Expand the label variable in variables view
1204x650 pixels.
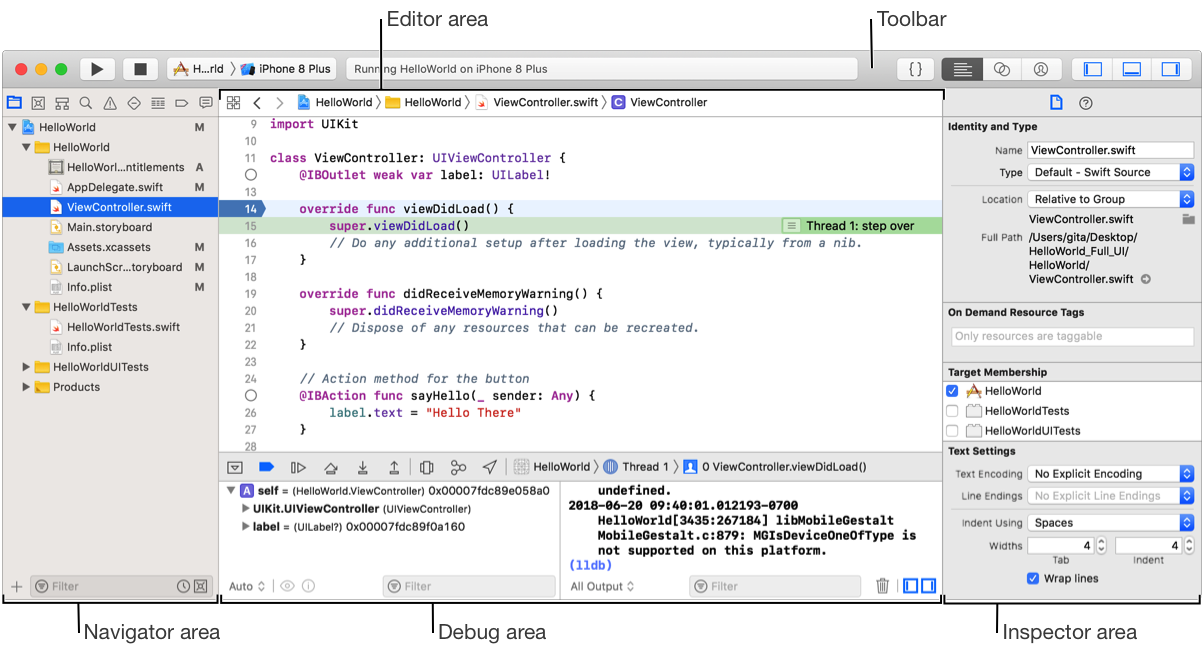coord(246,527)
